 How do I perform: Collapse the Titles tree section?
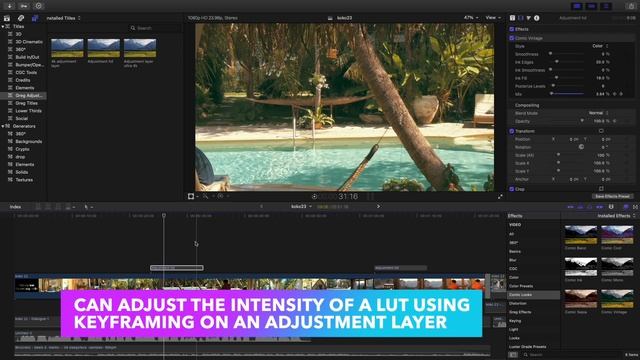3,27
